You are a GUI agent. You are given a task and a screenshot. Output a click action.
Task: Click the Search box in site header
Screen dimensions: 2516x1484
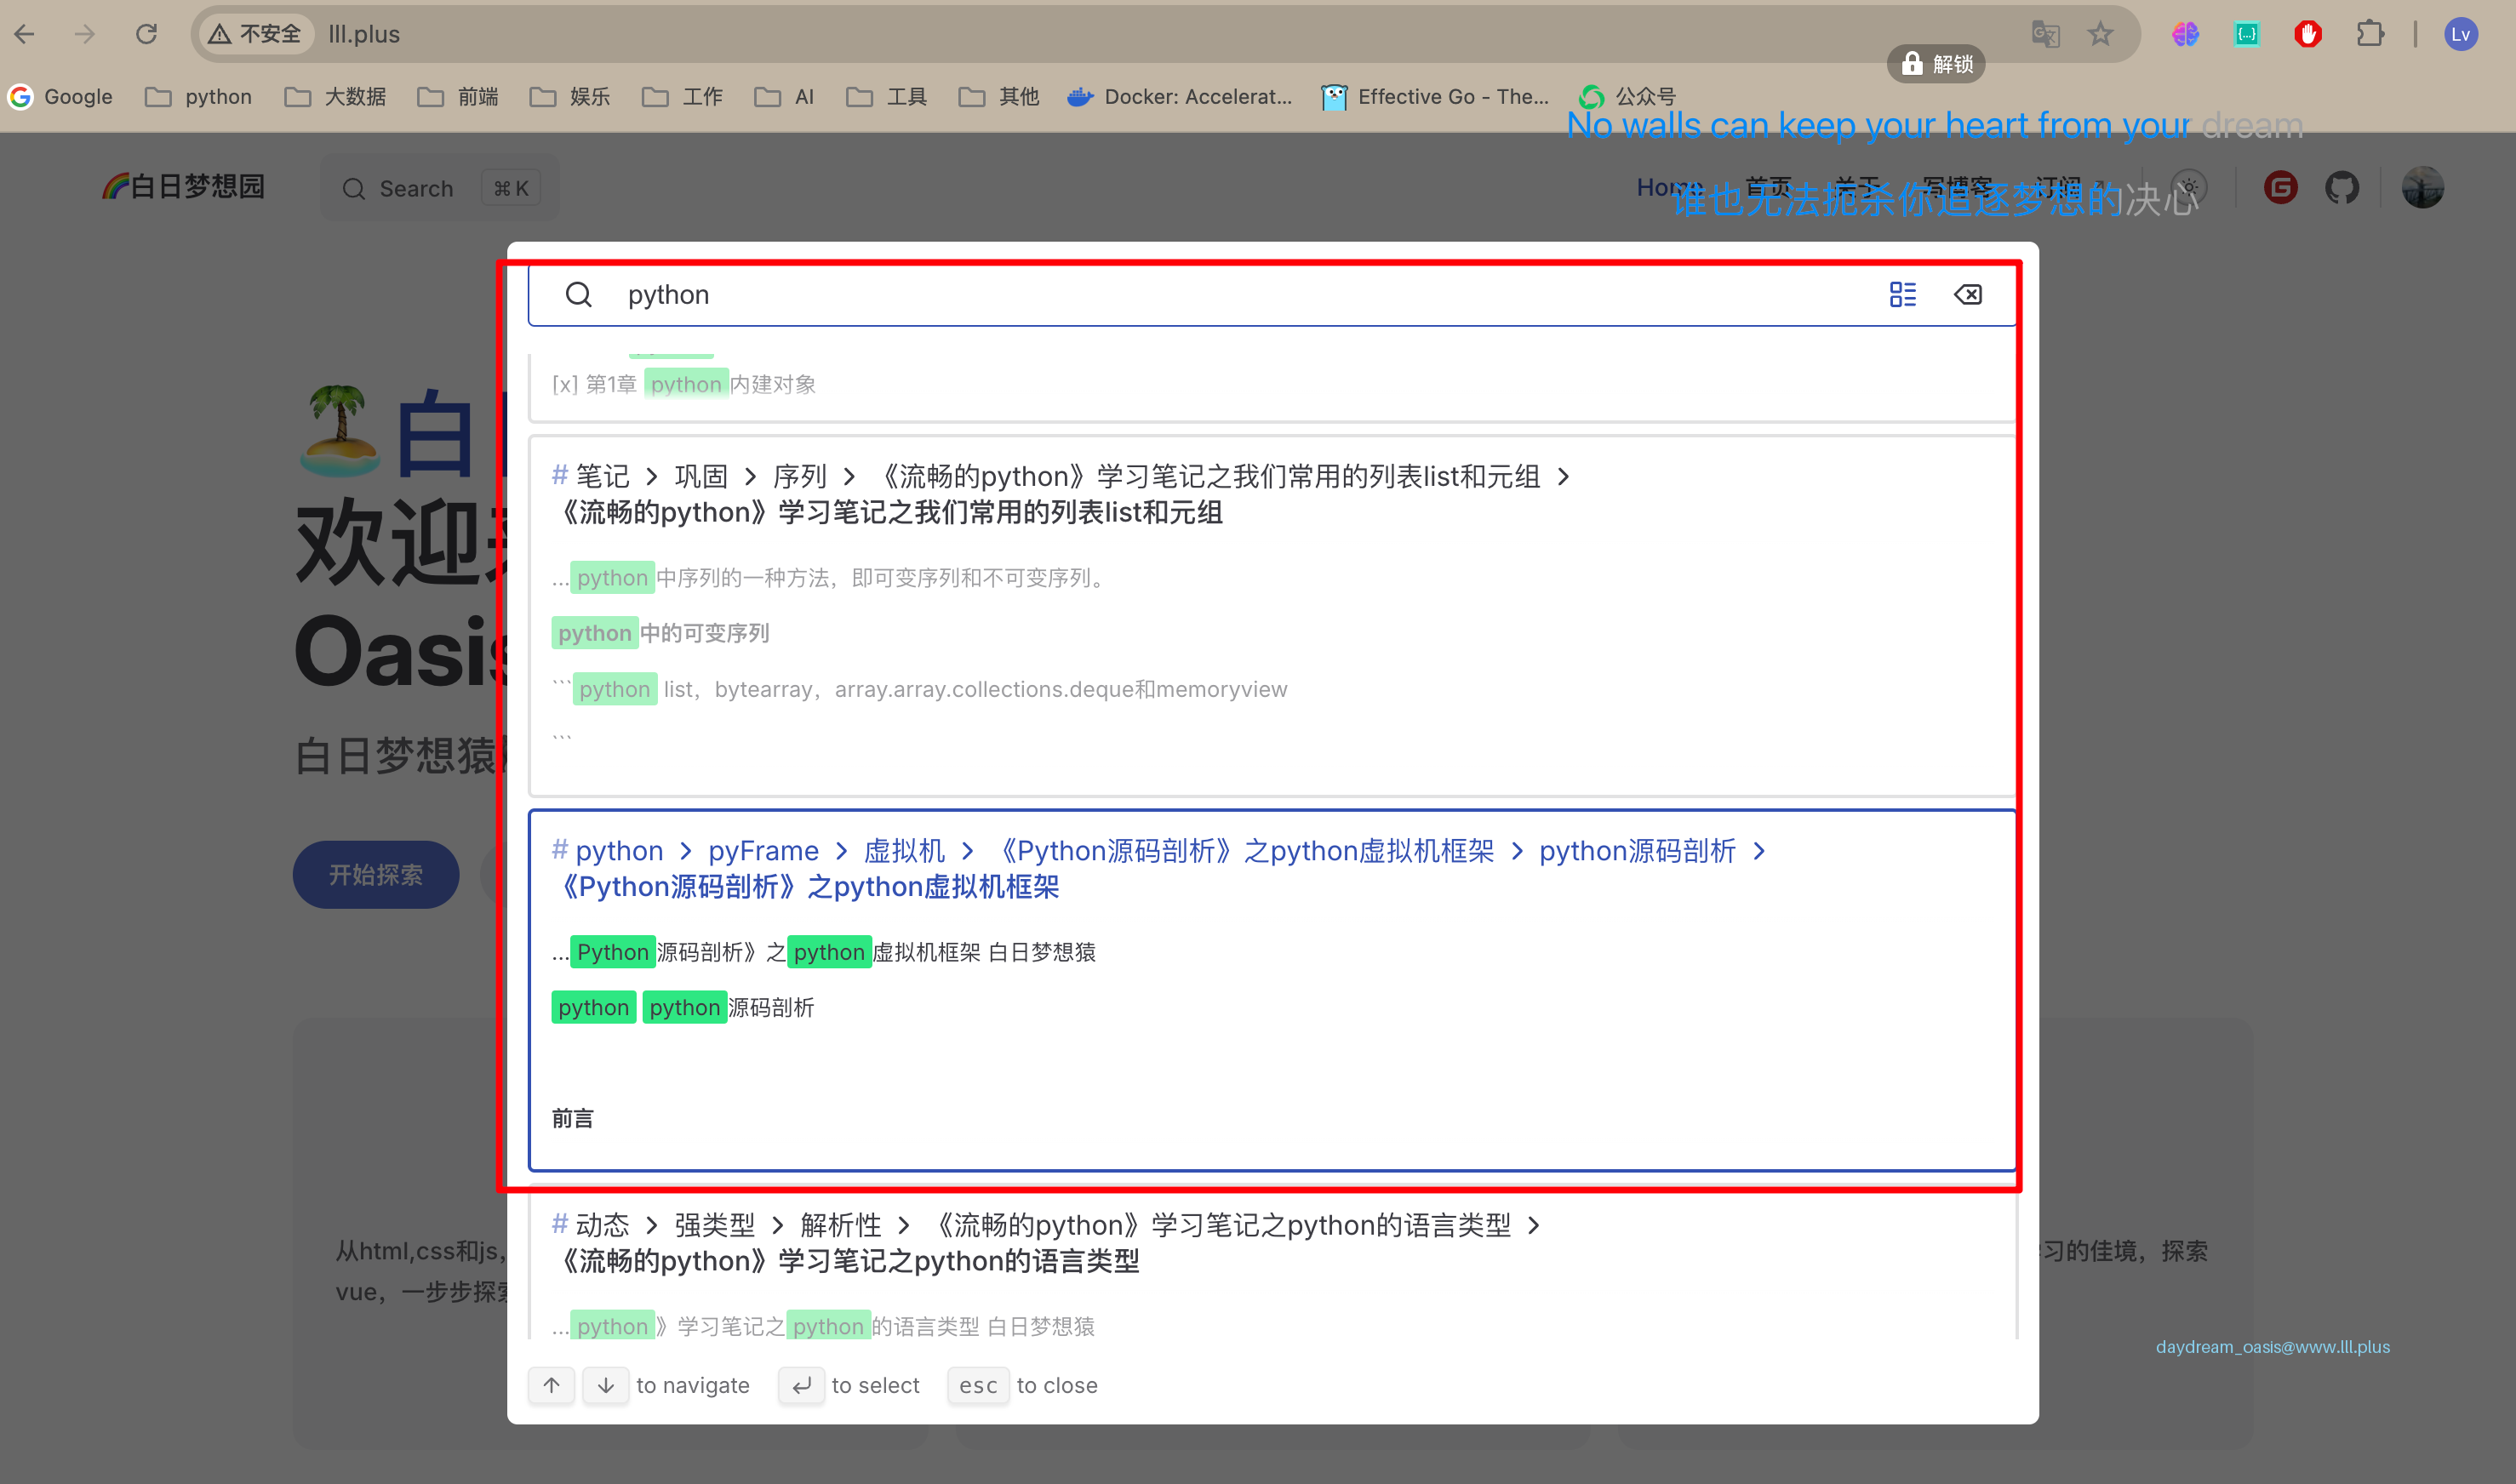click(439, 188)
